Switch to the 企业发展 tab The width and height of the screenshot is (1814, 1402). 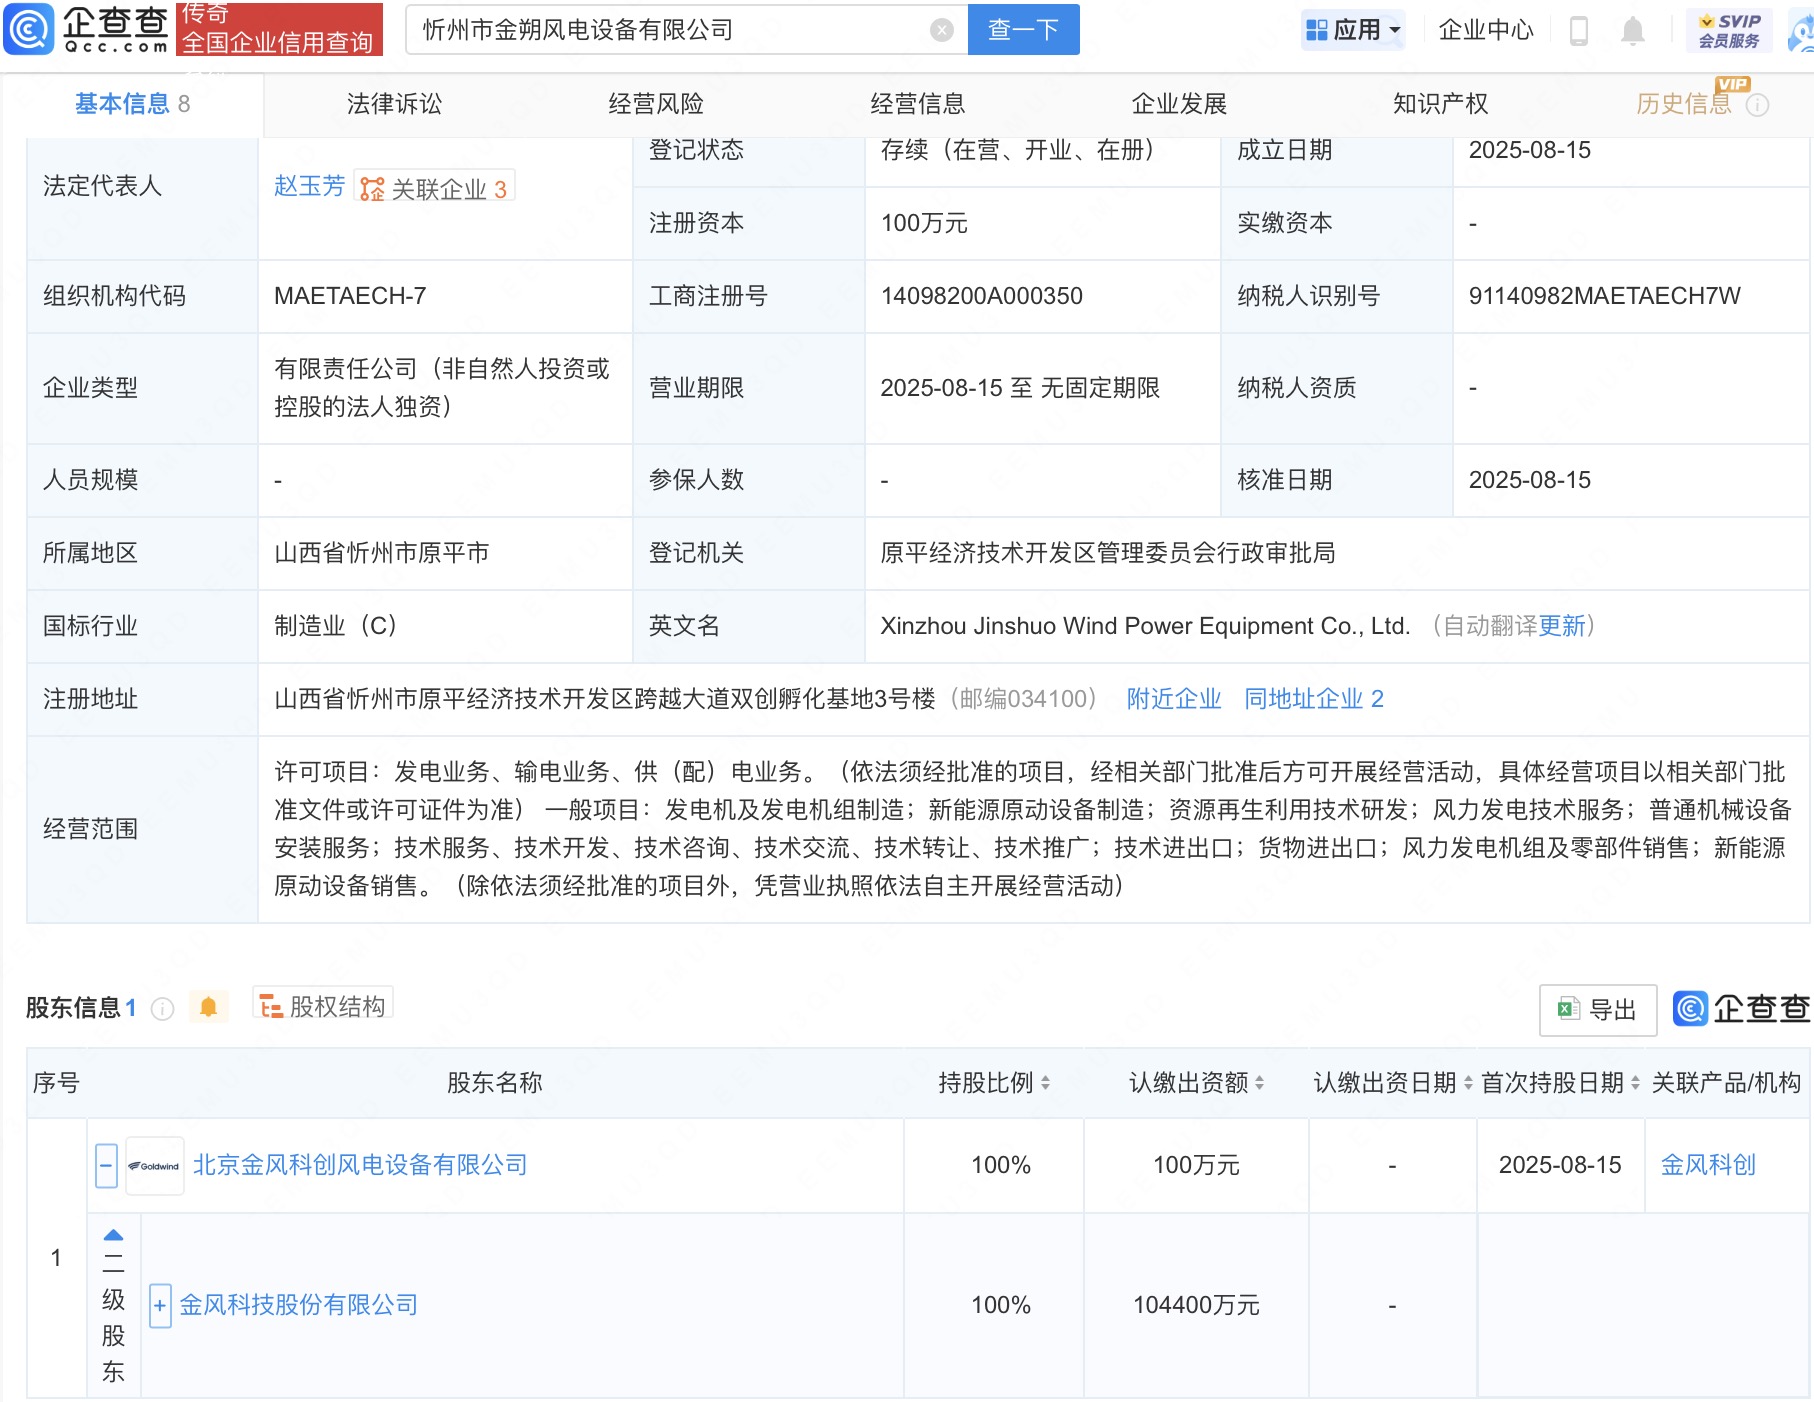click(1179, 104)
